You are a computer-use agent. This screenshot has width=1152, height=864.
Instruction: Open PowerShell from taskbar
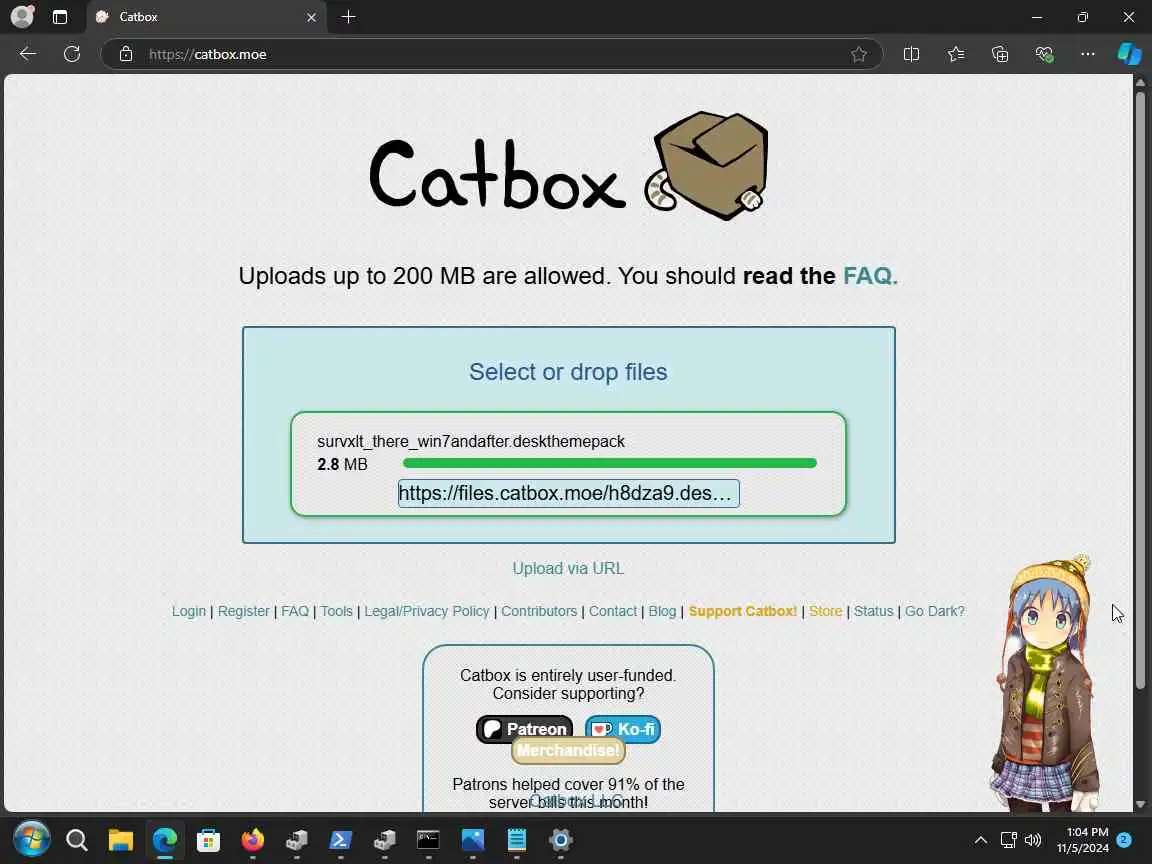point(340,839)
